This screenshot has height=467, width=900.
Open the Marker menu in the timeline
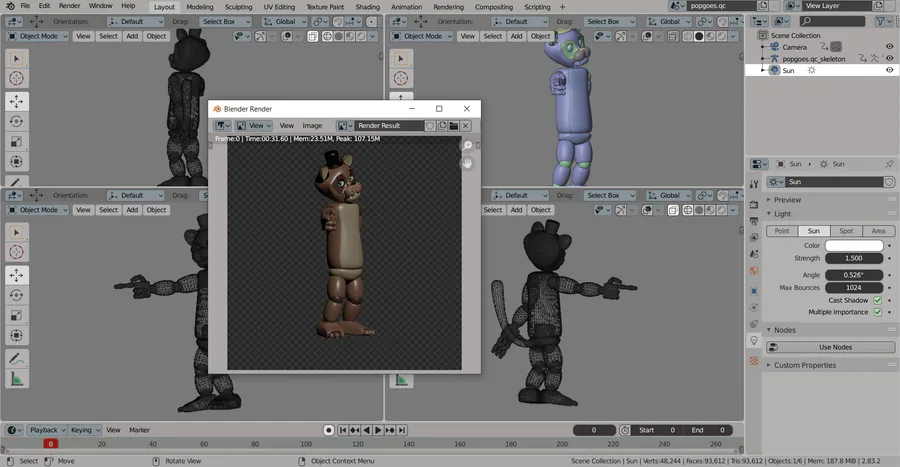[x=139, y=430]
